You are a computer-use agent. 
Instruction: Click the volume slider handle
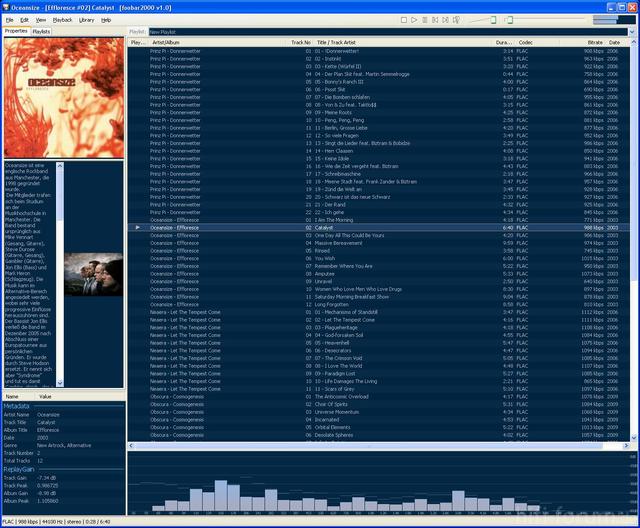click(x=493, y=20)
